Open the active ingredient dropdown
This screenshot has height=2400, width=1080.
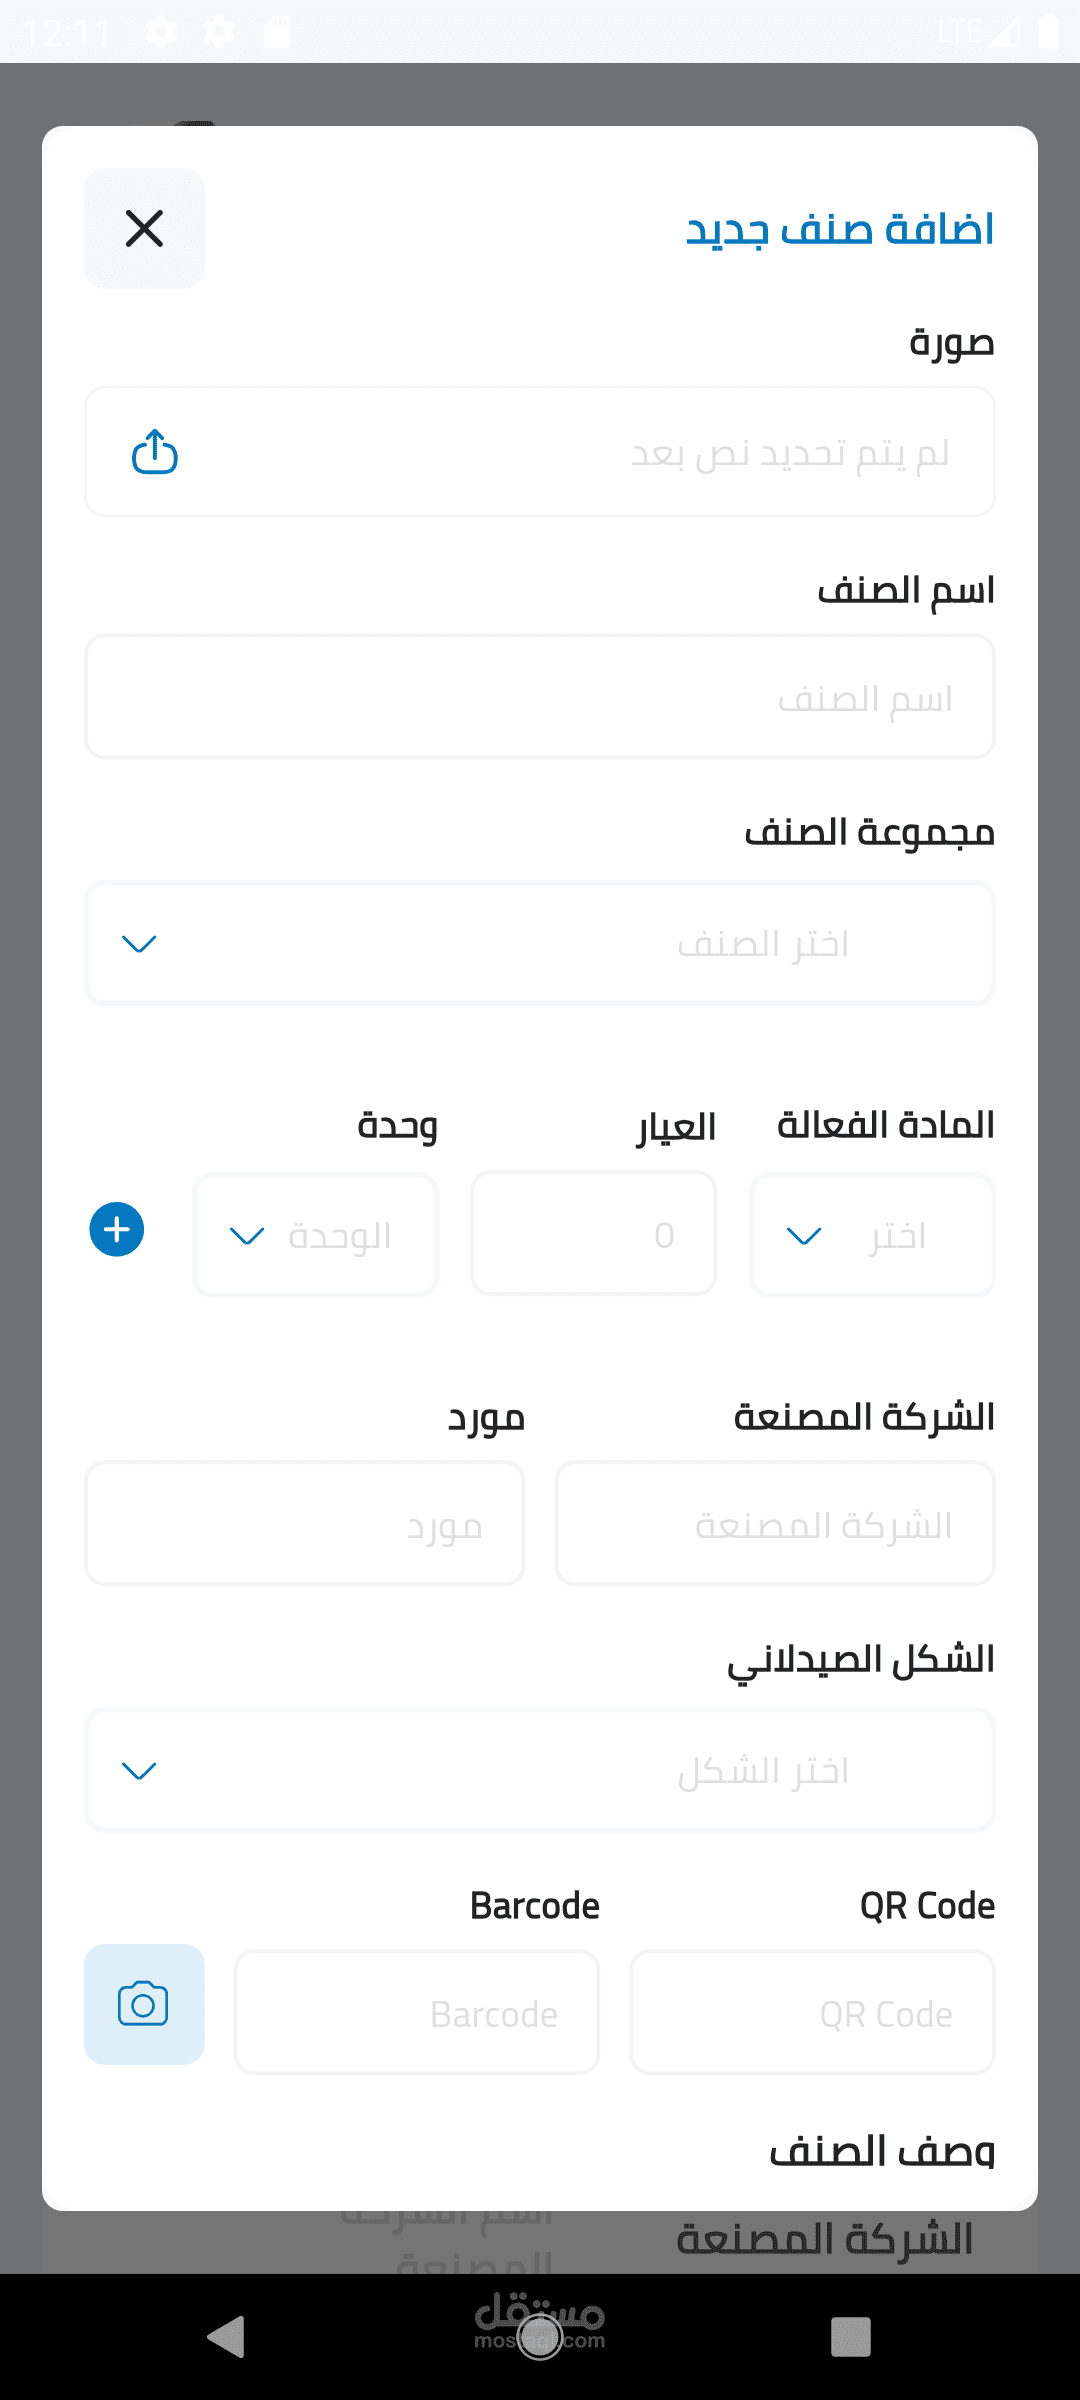(x=872, y=1236)
